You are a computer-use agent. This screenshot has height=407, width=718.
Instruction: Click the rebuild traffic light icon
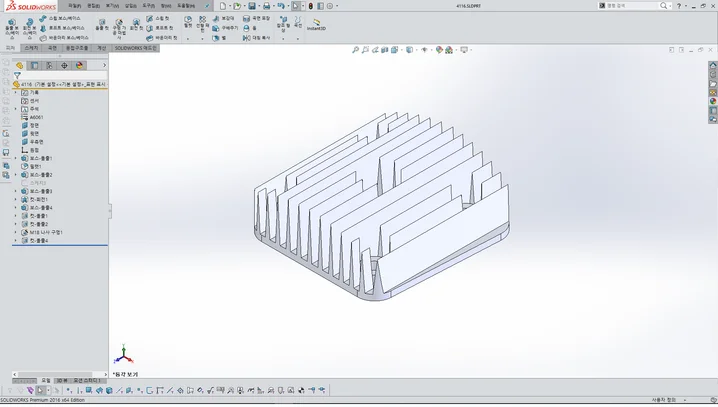click(x=308, y=6)
